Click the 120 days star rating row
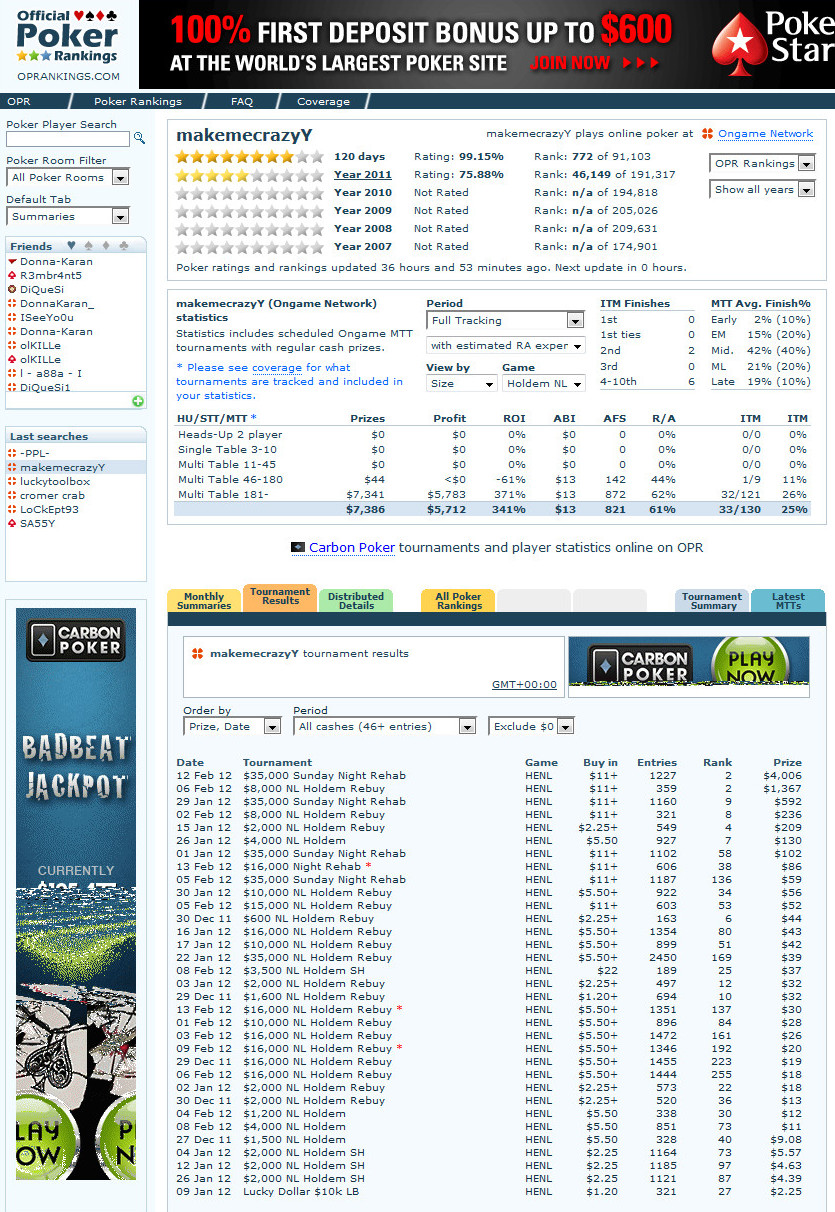 click(x=250, y=156)
